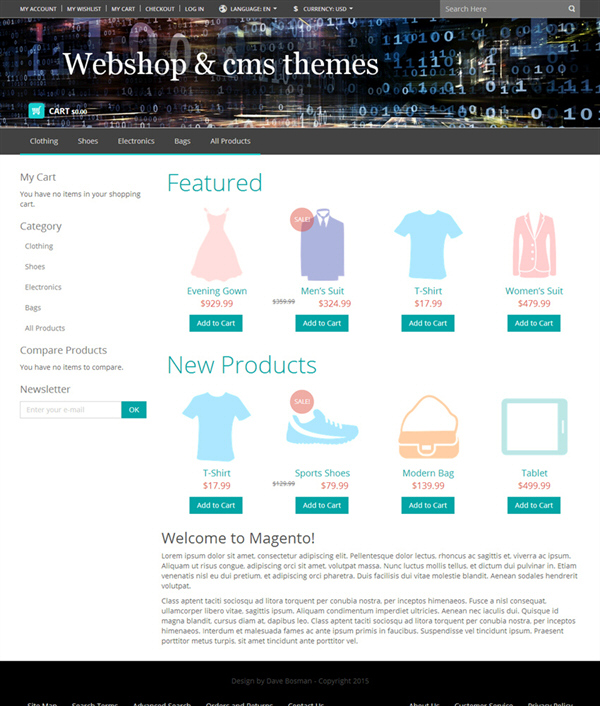600x706 pixels.
Task: Expand the Language: EN dropdown
Action: 253,9
